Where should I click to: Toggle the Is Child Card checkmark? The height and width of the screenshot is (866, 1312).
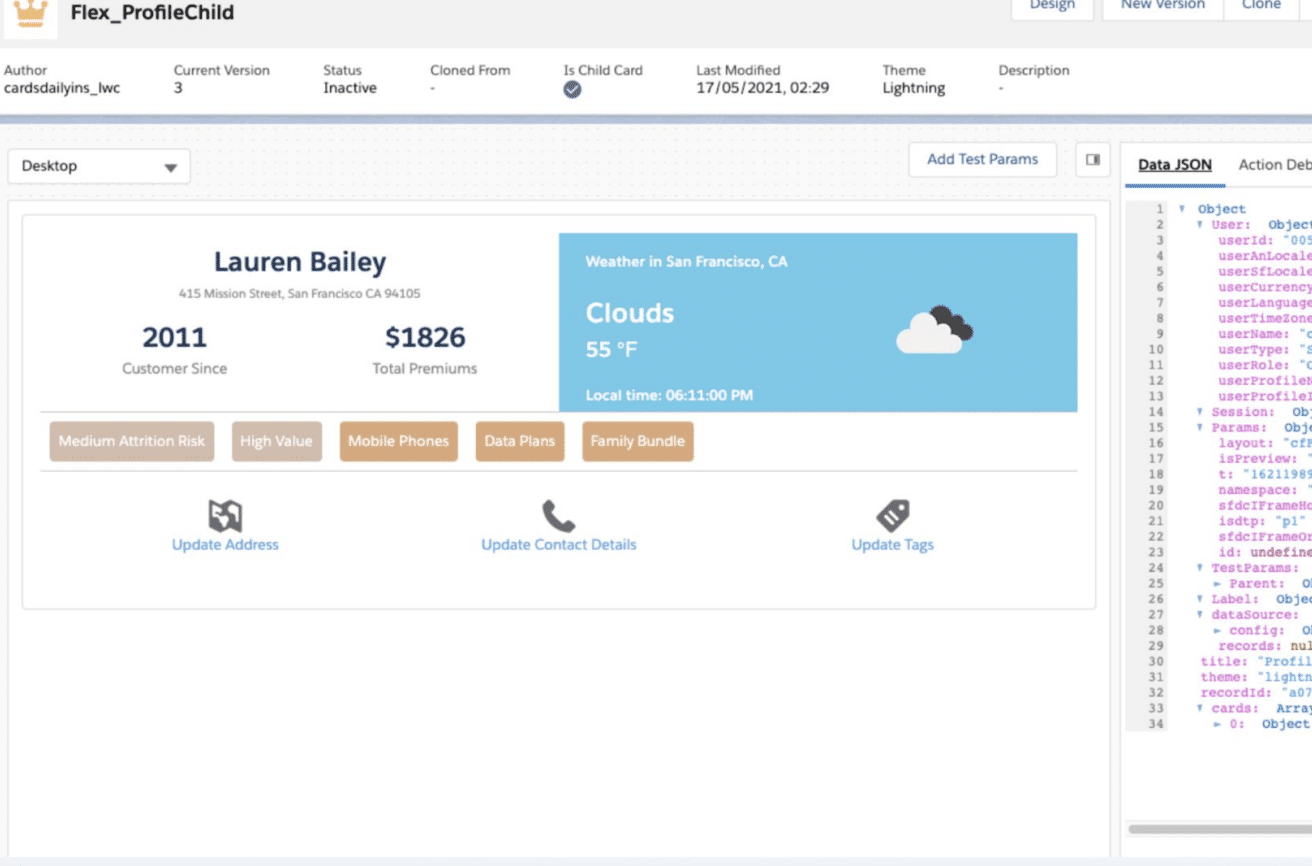click(x=572, y=90)
